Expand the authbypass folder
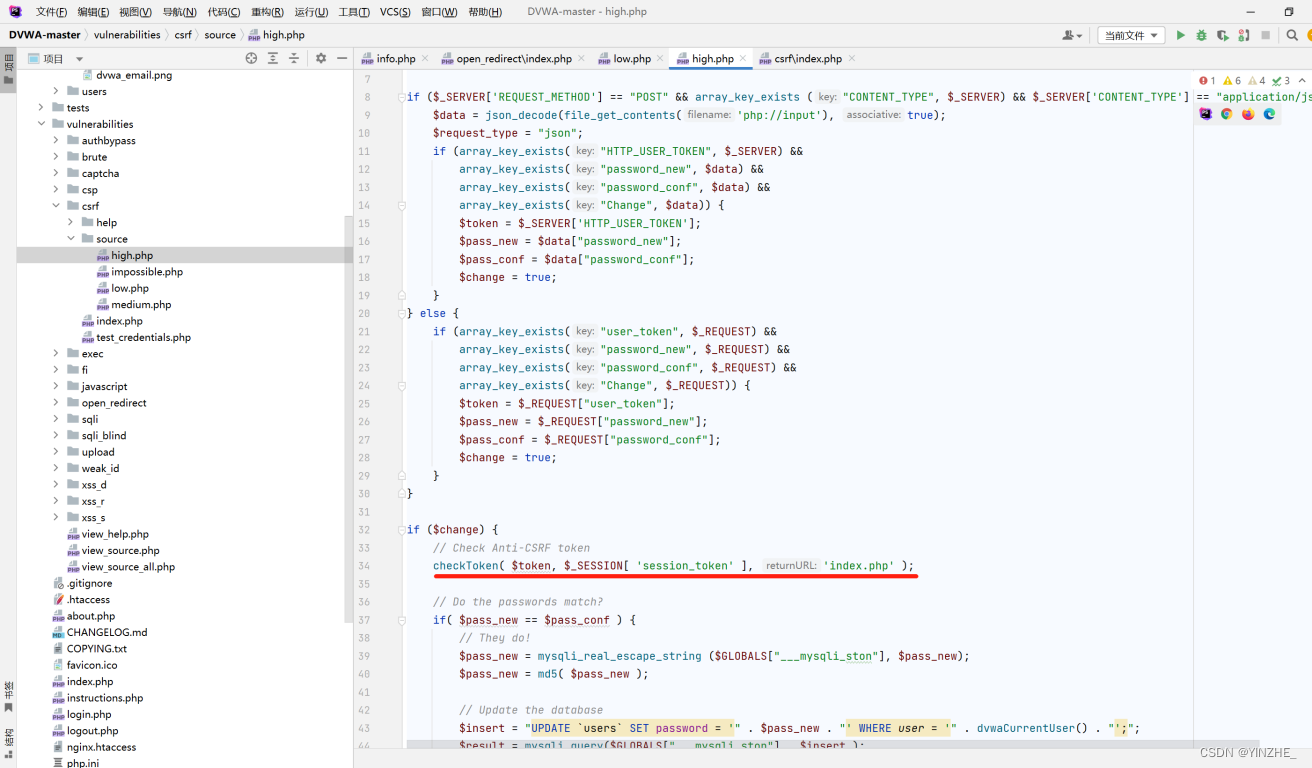Image resolution: width=1312 pixels, height=768 pixels. click(x=56, y=141)
